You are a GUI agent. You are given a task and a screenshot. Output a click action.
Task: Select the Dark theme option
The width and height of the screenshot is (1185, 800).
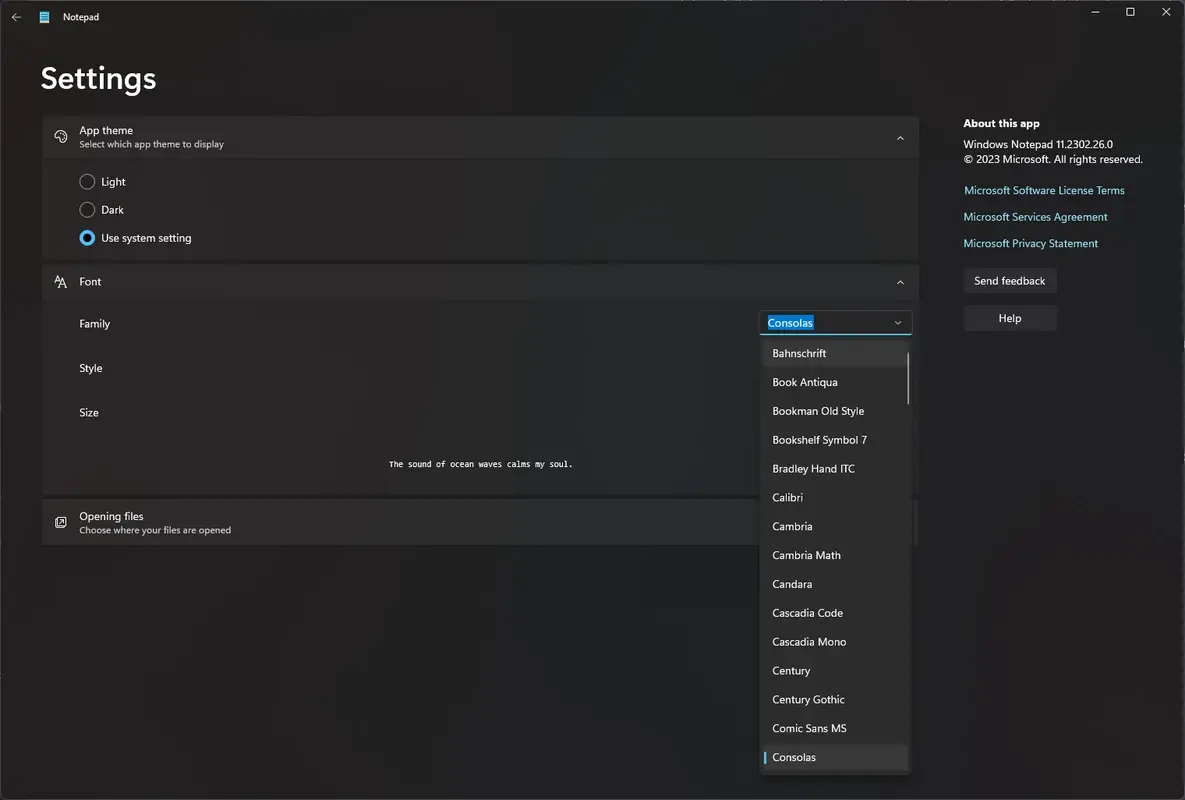coord(88,209)
